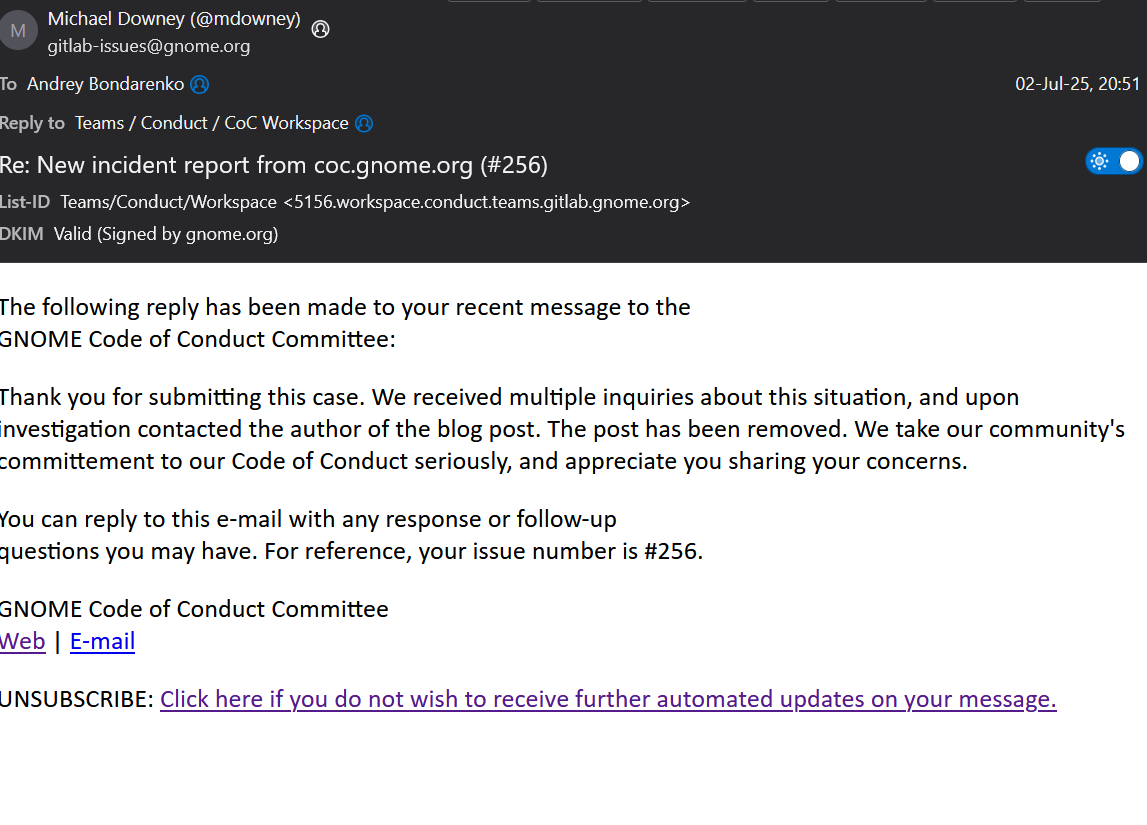1147x825 pixels.
Task: Click the List-ID header value
Action: (375, 202)
